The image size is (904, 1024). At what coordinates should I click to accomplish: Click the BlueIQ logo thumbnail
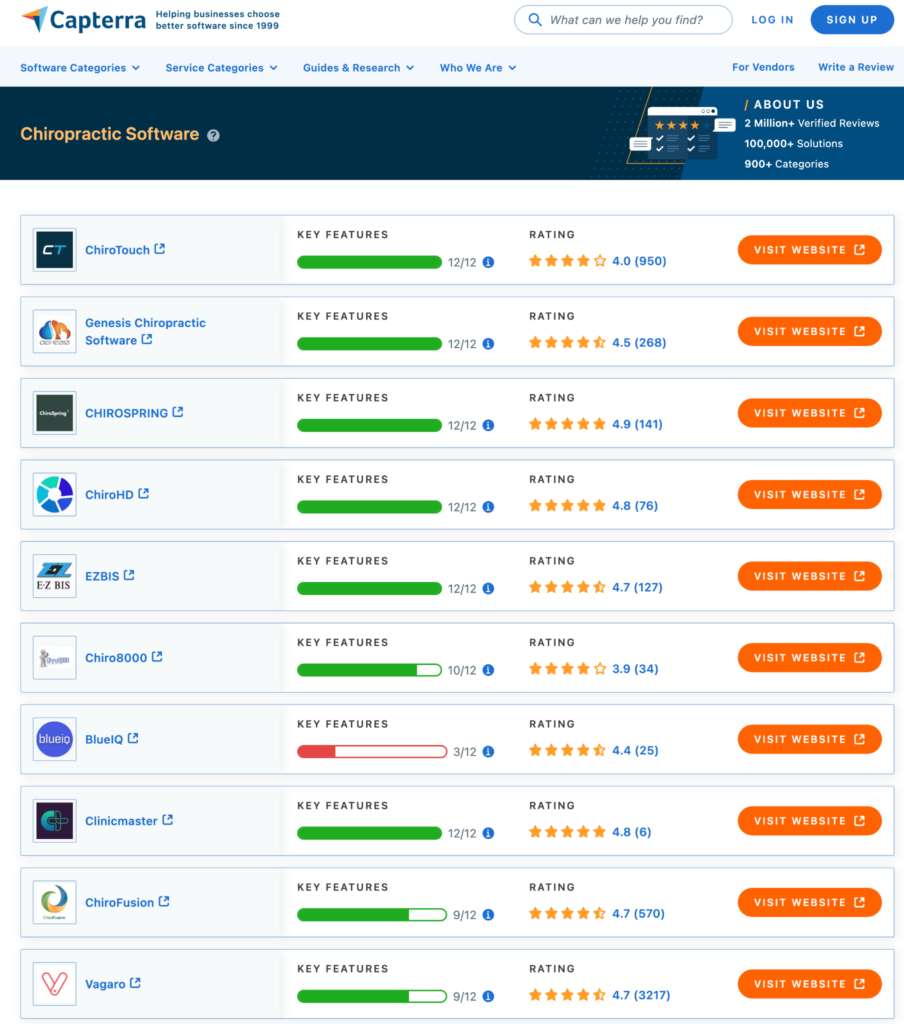(55, 739)
